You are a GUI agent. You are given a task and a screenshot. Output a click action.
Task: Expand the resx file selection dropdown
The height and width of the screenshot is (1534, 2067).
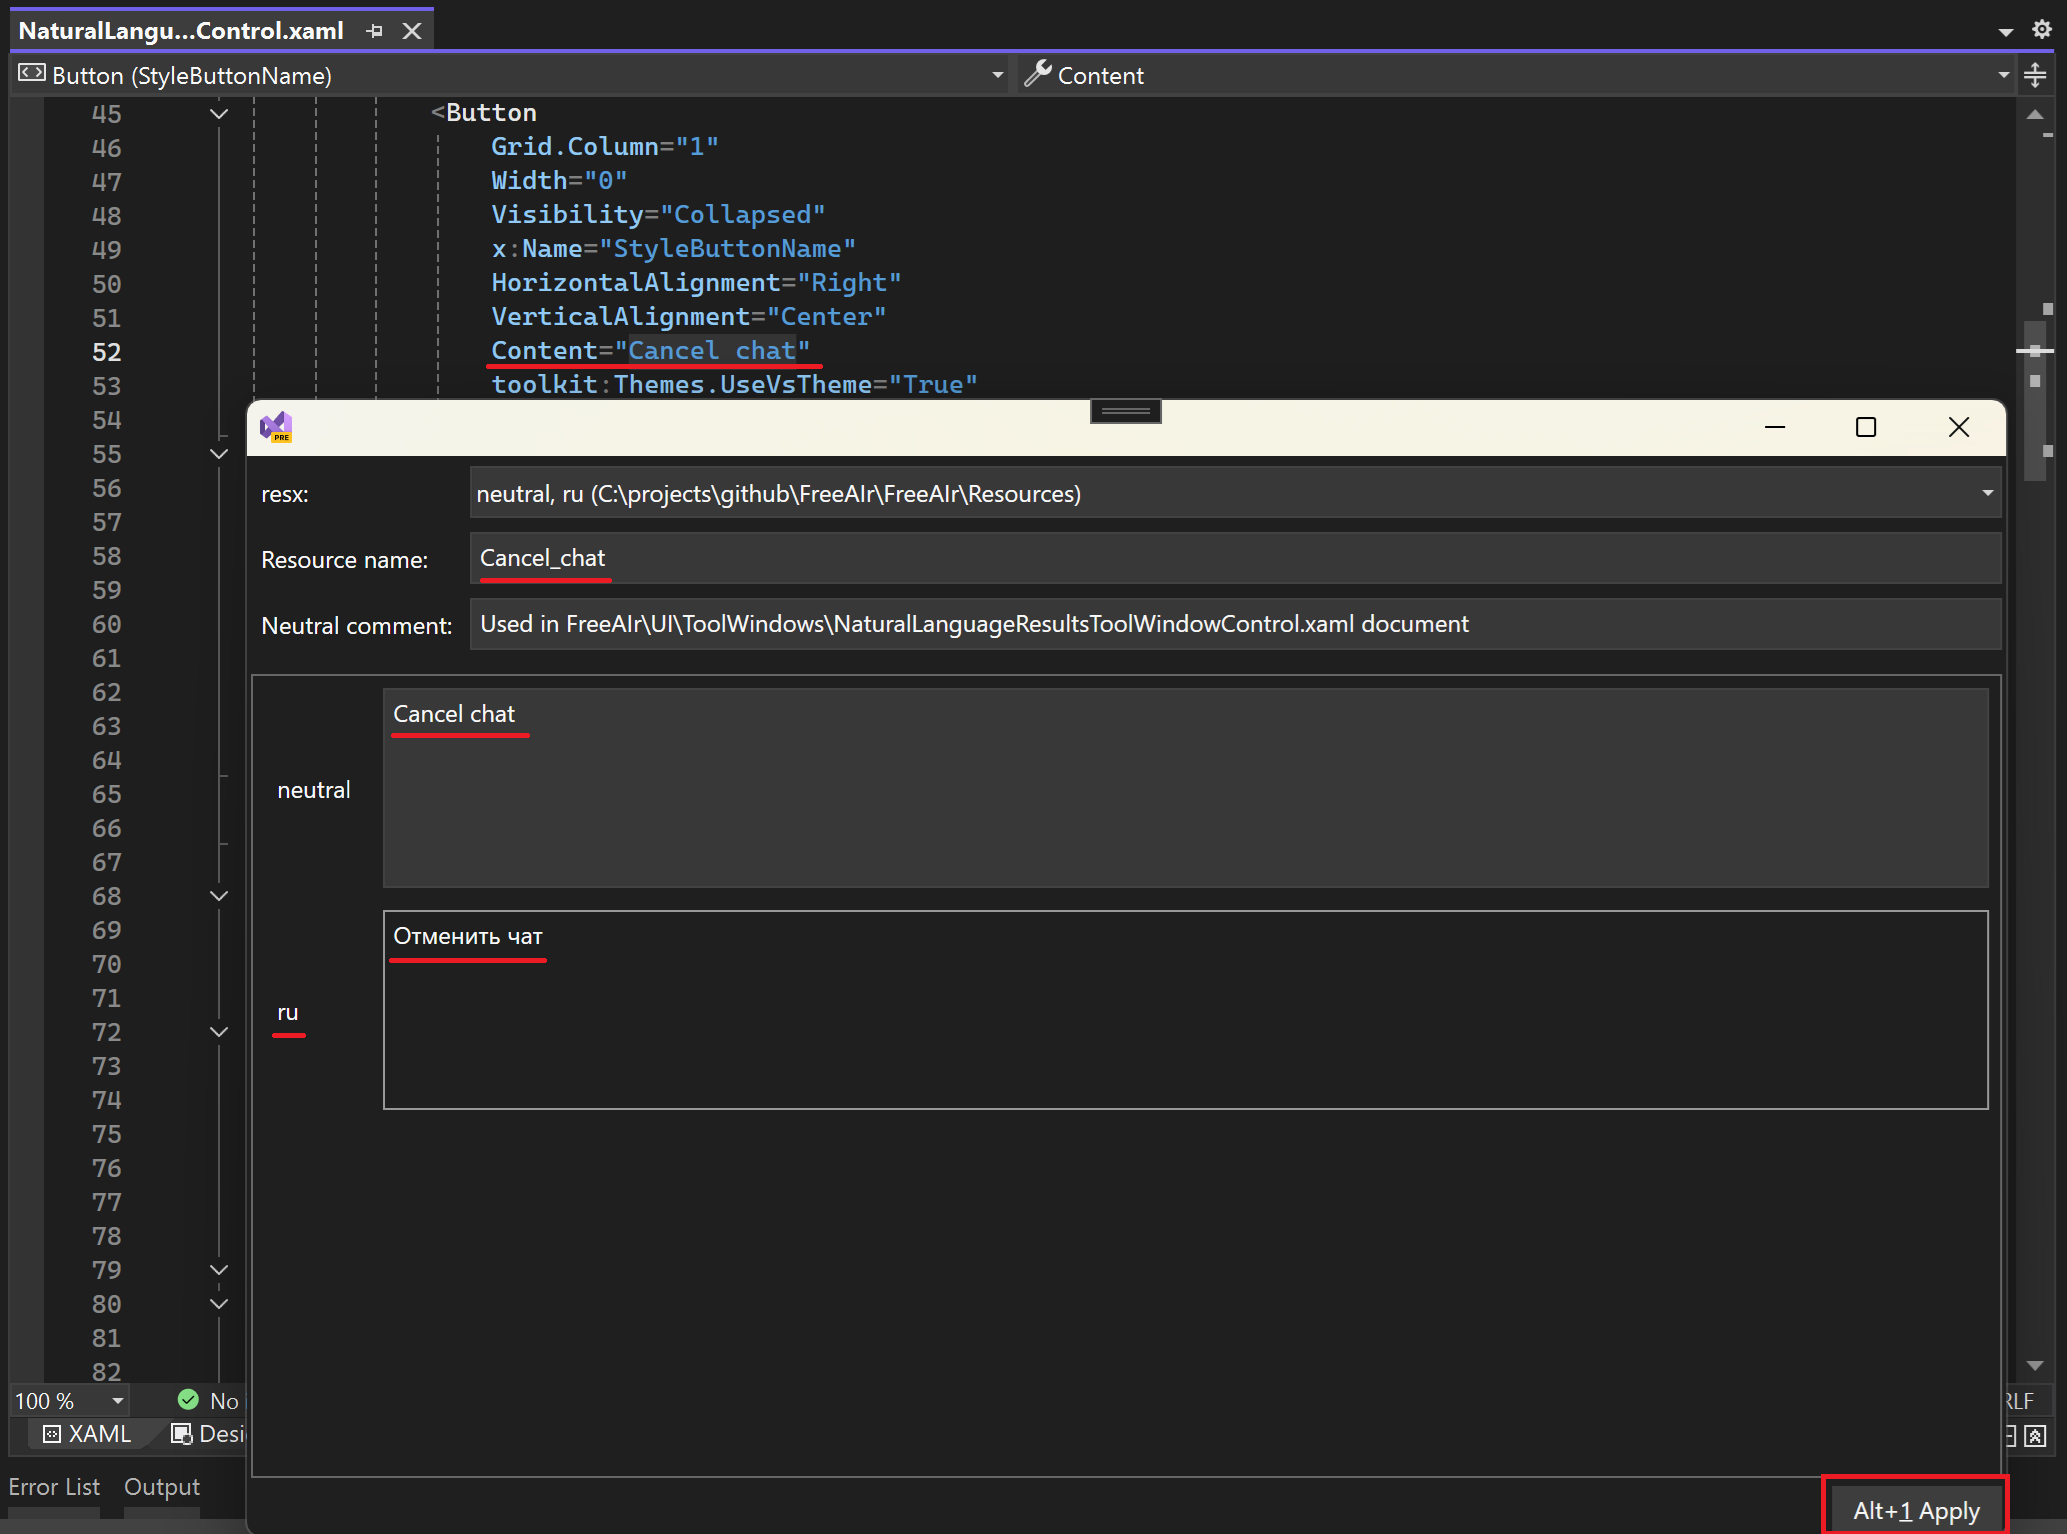coord(1987,493)
